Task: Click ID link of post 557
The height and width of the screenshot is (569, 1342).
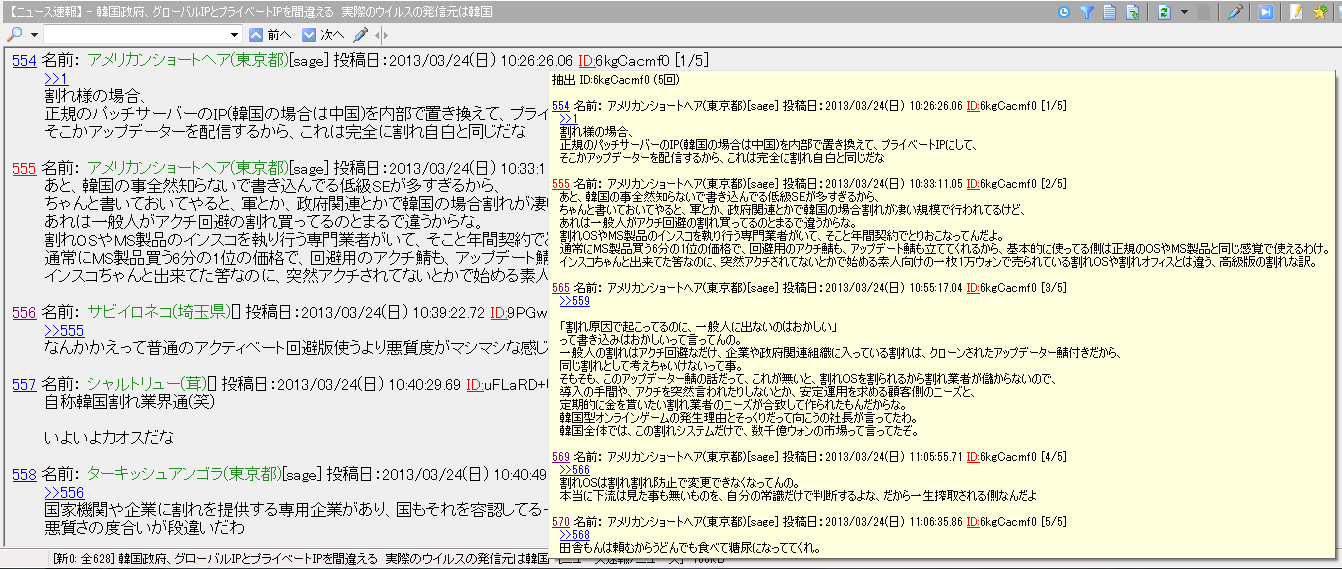Action: pos(475,385)
